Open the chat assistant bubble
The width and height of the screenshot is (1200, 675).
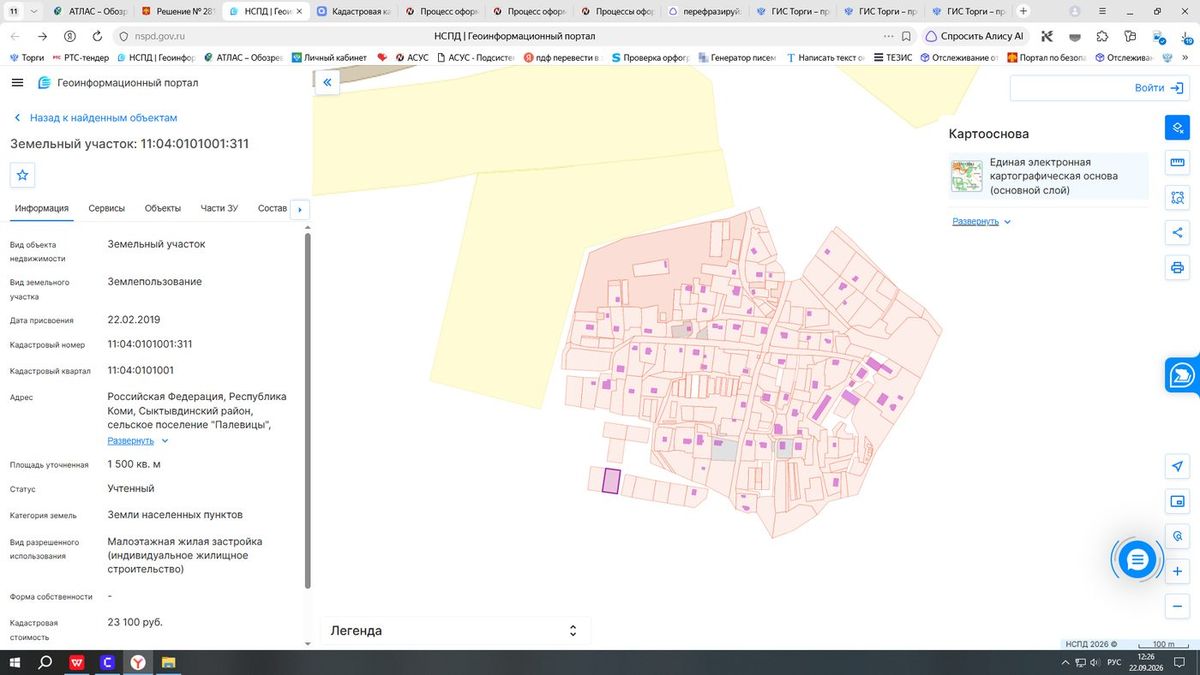point(1136,560)
